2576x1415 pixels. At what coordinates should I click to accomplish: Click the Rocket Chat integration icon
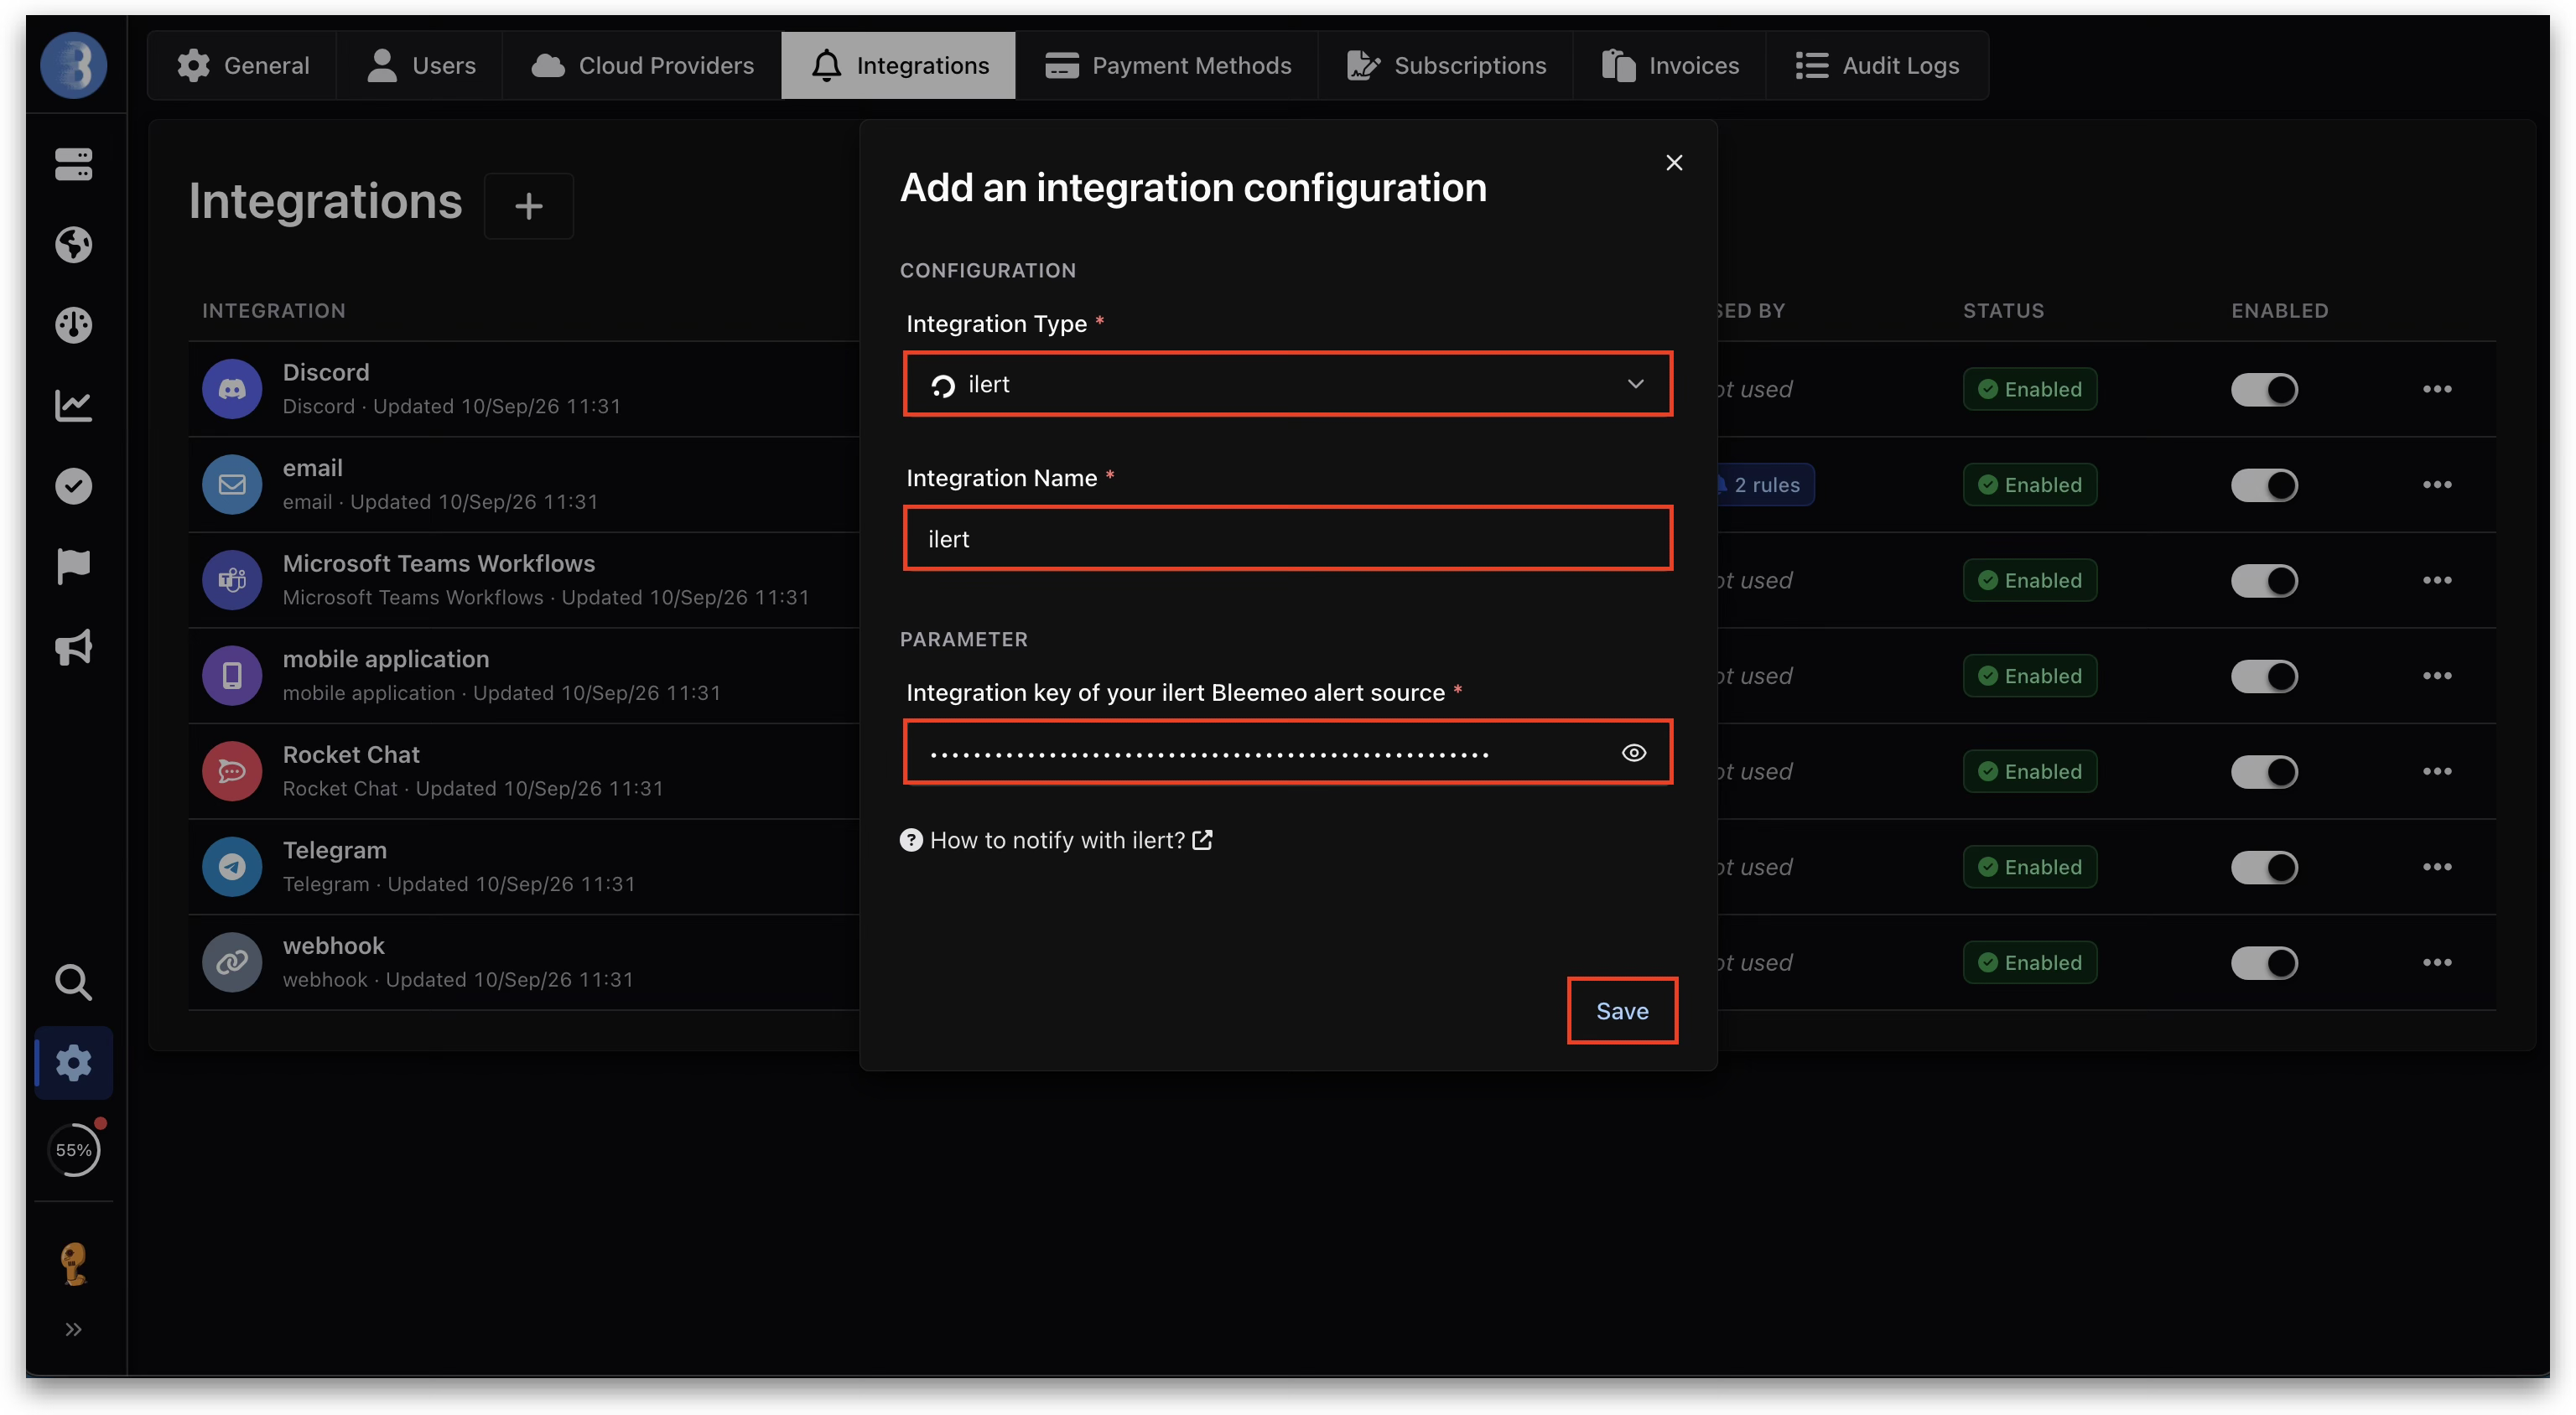(x=232, y=771)
